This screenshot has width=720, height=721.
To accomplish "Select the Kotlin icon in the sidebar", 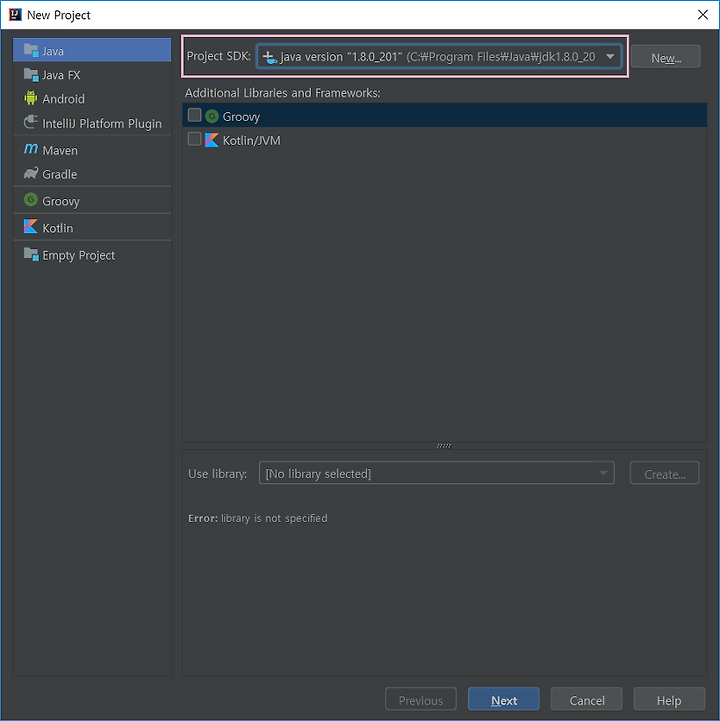I will pyautogui.click(x=31, y=227).
